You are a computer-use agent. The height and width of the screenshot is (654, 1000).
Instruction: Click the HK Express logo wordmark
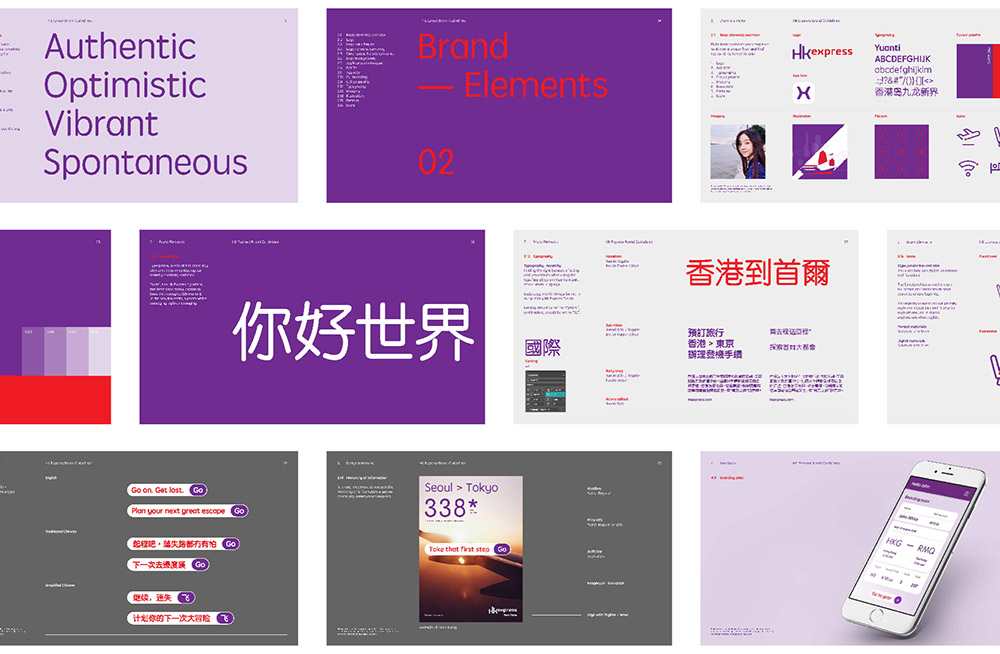coord(822,52)
